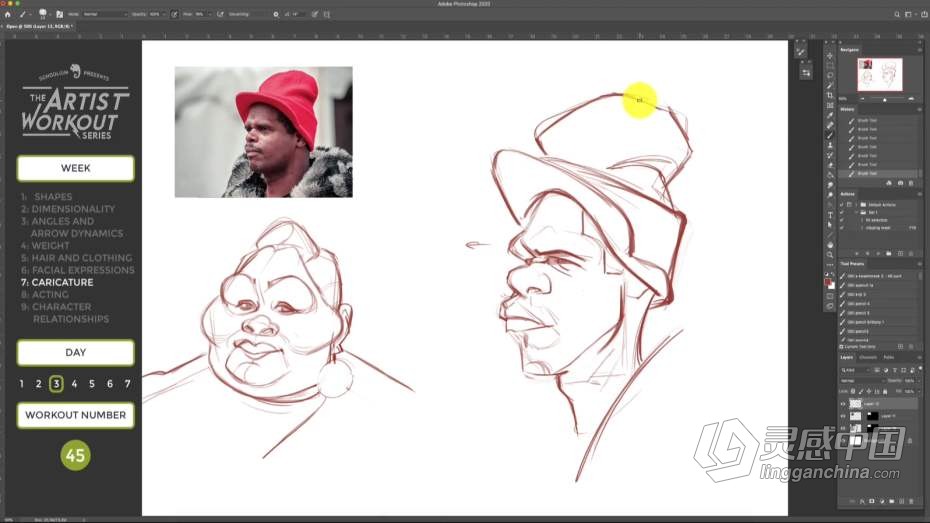The height and width of the screenshot is (523, 930).
Task: Select the Type tool
Action: (830, 215)
